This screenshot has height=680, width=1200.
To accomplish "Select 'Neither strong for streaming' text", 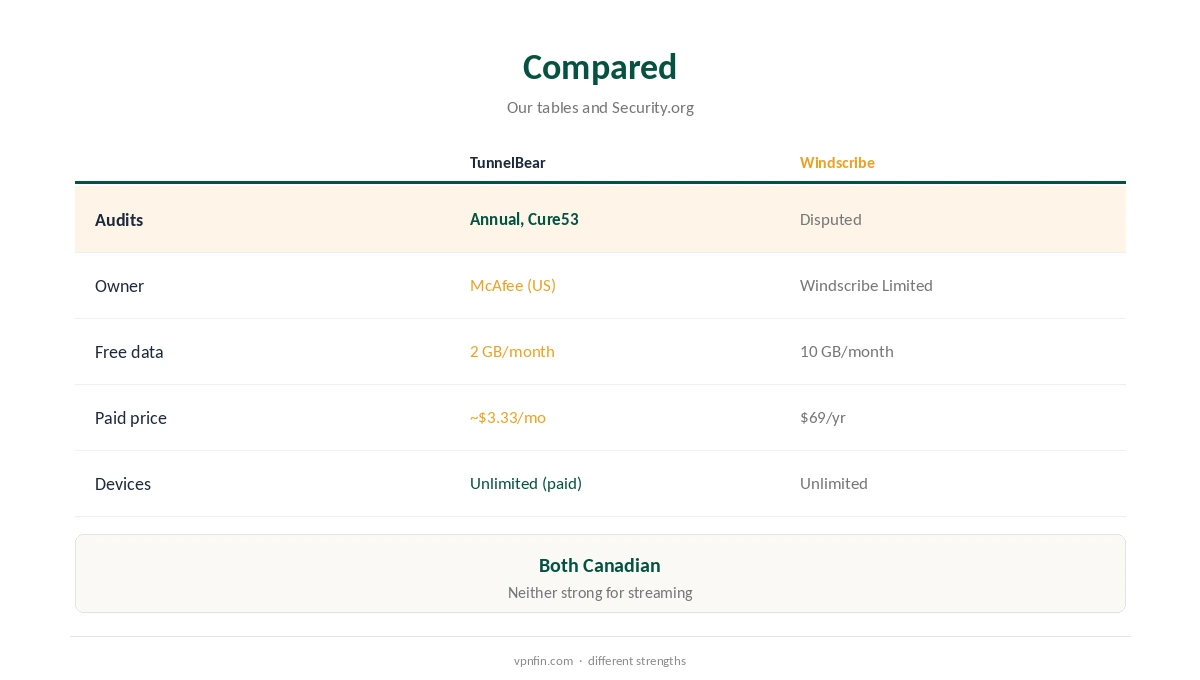I will 600,592.
